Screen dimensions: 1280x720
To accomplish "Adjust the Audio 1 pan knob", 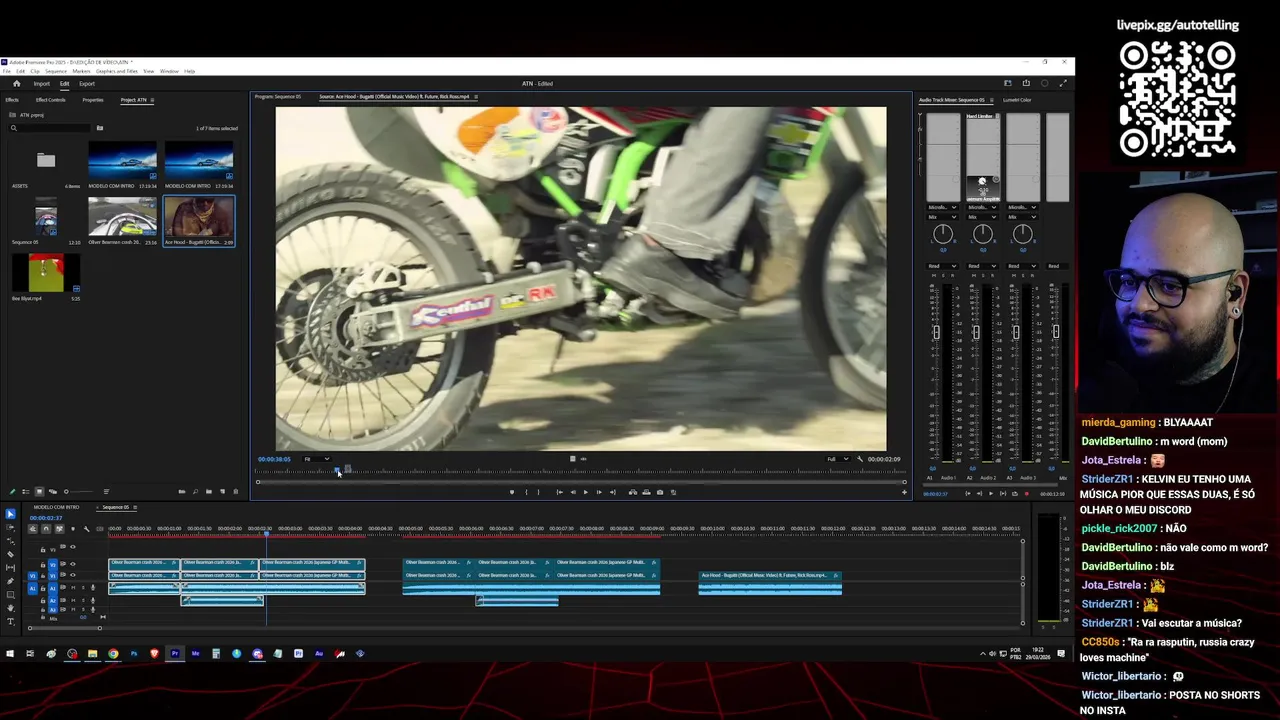I will 942,234.
